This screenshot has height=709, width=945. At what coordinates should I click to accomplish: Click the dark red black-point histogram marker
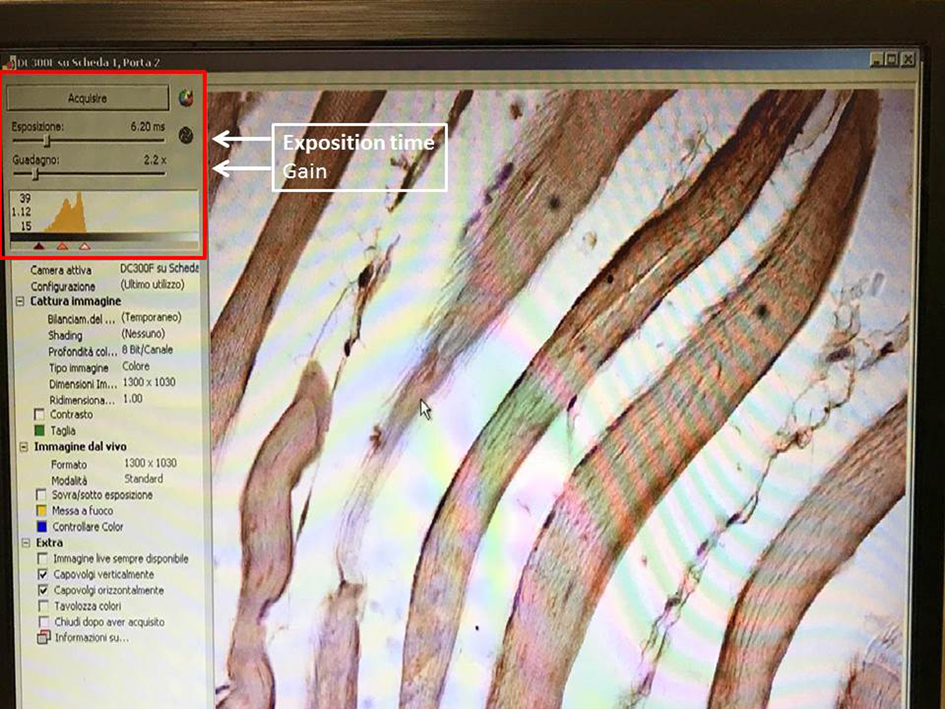pyautogui.click(x=39, y=246)
